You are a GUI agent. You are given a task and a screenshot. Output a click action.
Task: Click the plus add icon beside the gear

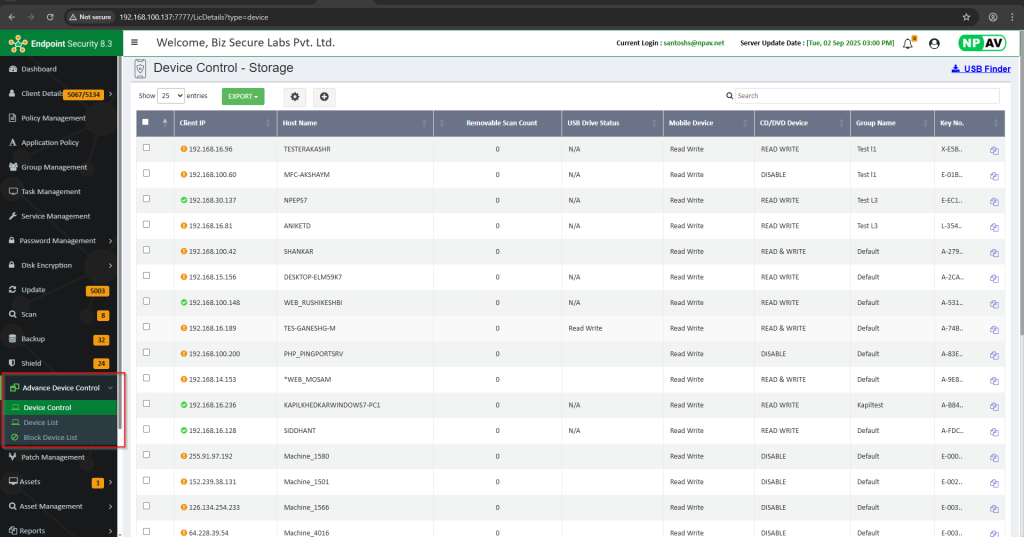tap(324, 96)
